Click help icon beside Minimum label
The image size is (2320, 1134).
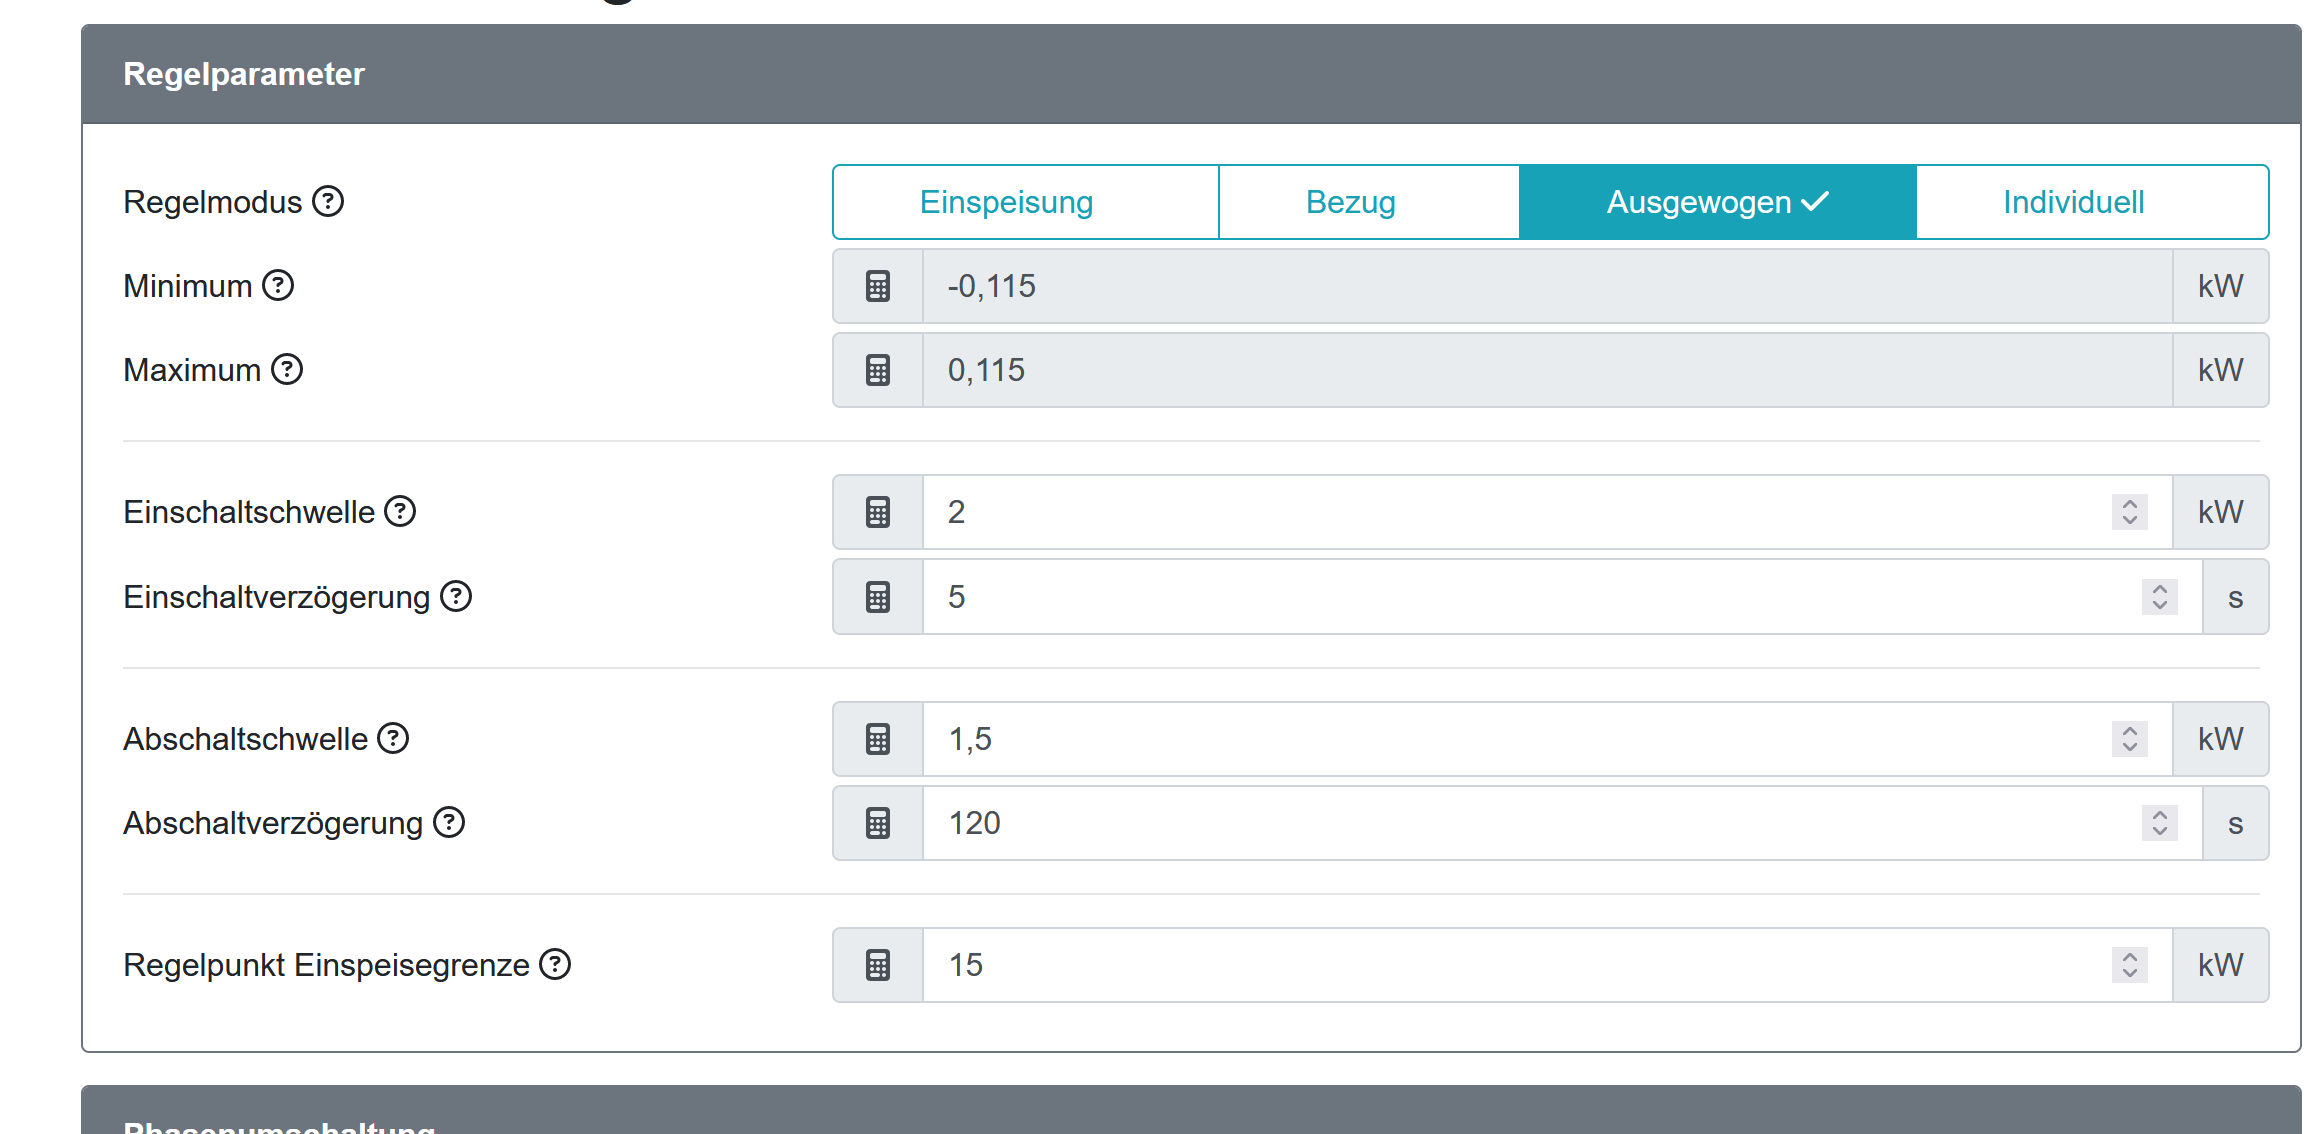(x=278, y=286)
